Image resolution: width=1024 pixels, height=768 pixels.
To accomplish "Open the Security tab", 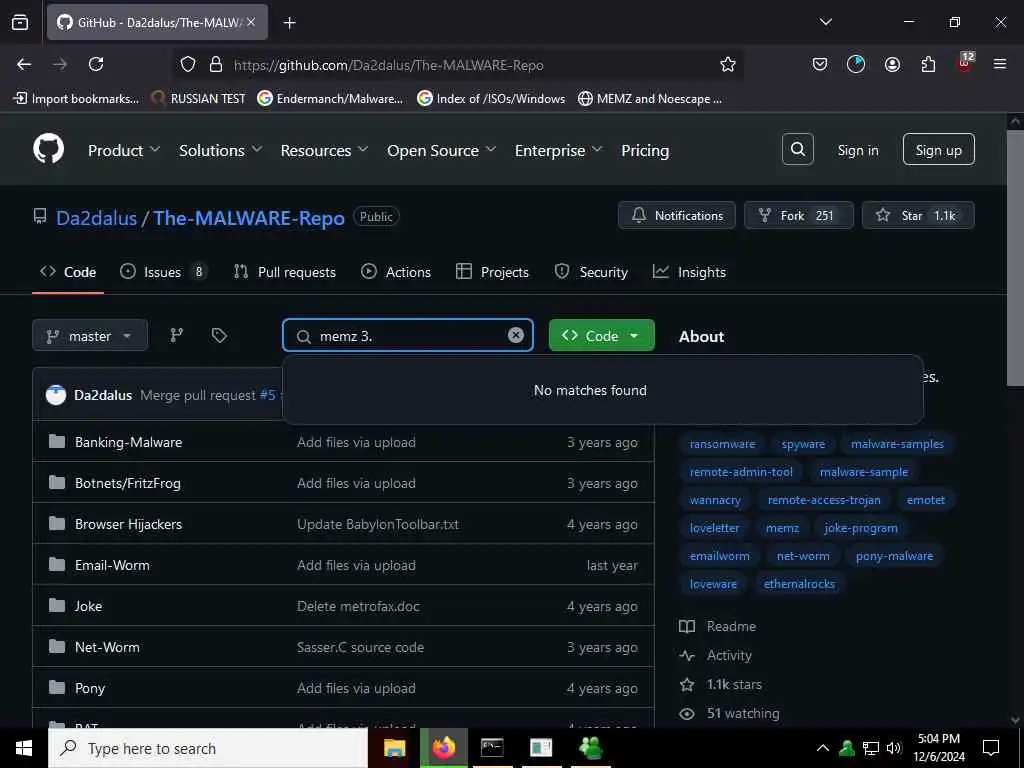I will 591,272.
